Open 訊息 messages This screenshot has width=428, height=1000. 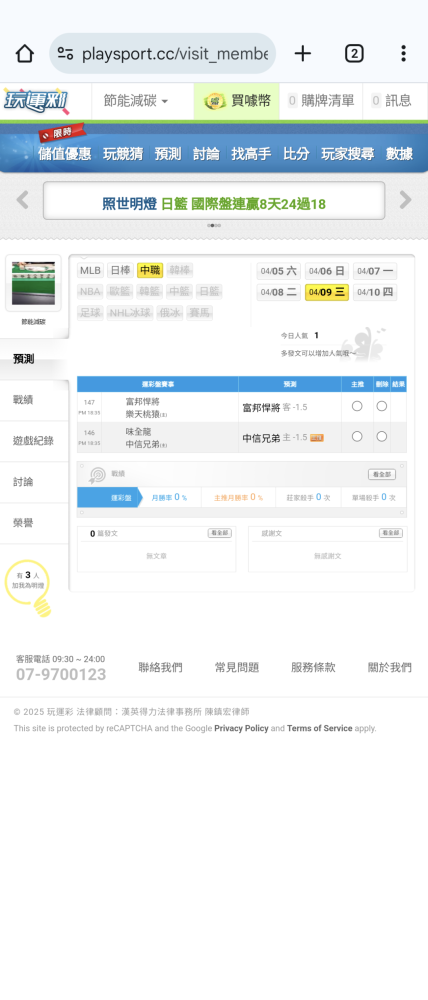click(392, 101)
